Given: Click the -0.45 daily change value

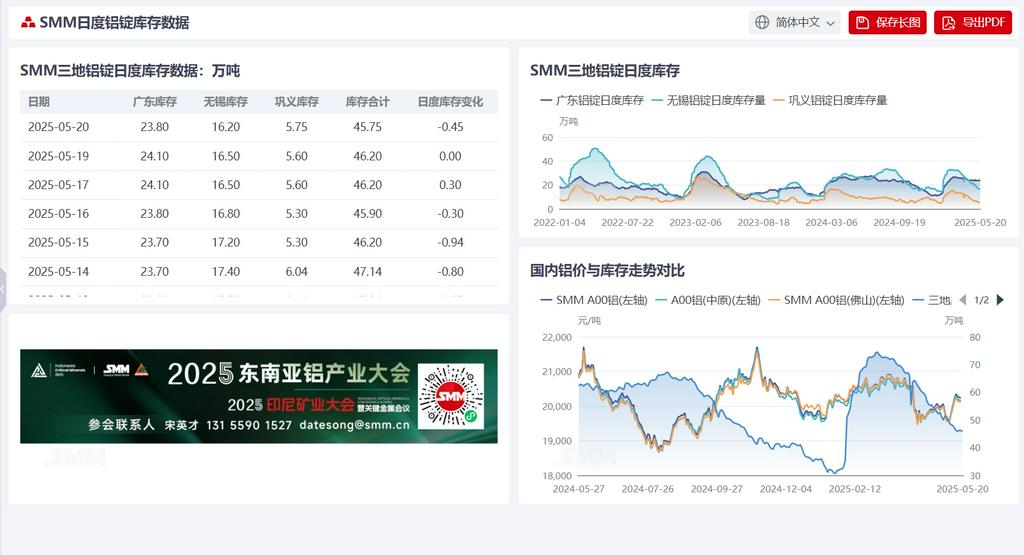Looking at the screenshot, I should click(x=451, y=127).
